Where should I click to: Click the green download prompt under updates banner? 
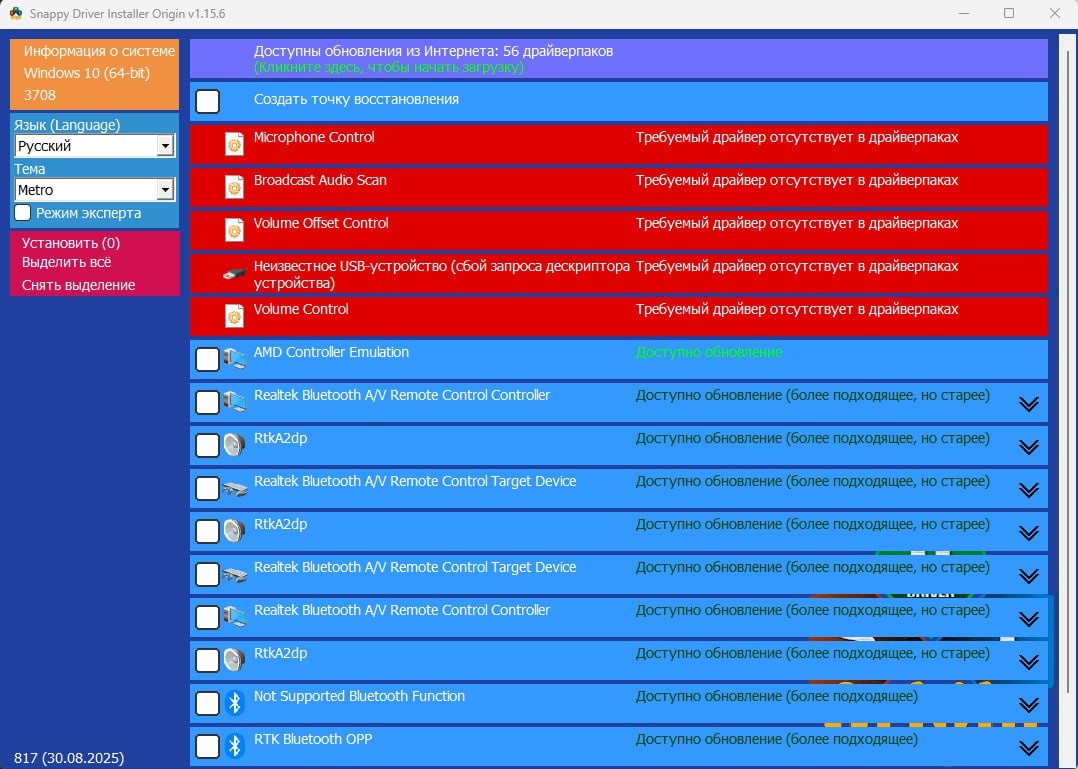click(x=388, y=67)
